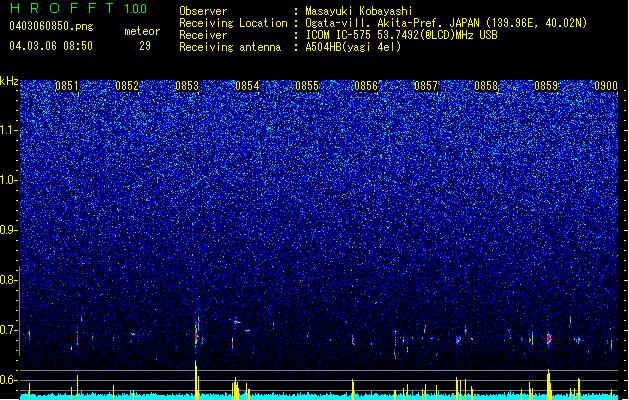The width and height of the screenshot is (629, 400).
Task: Click the 1.0 kHz axis label
Action: [x=9, y=180]
